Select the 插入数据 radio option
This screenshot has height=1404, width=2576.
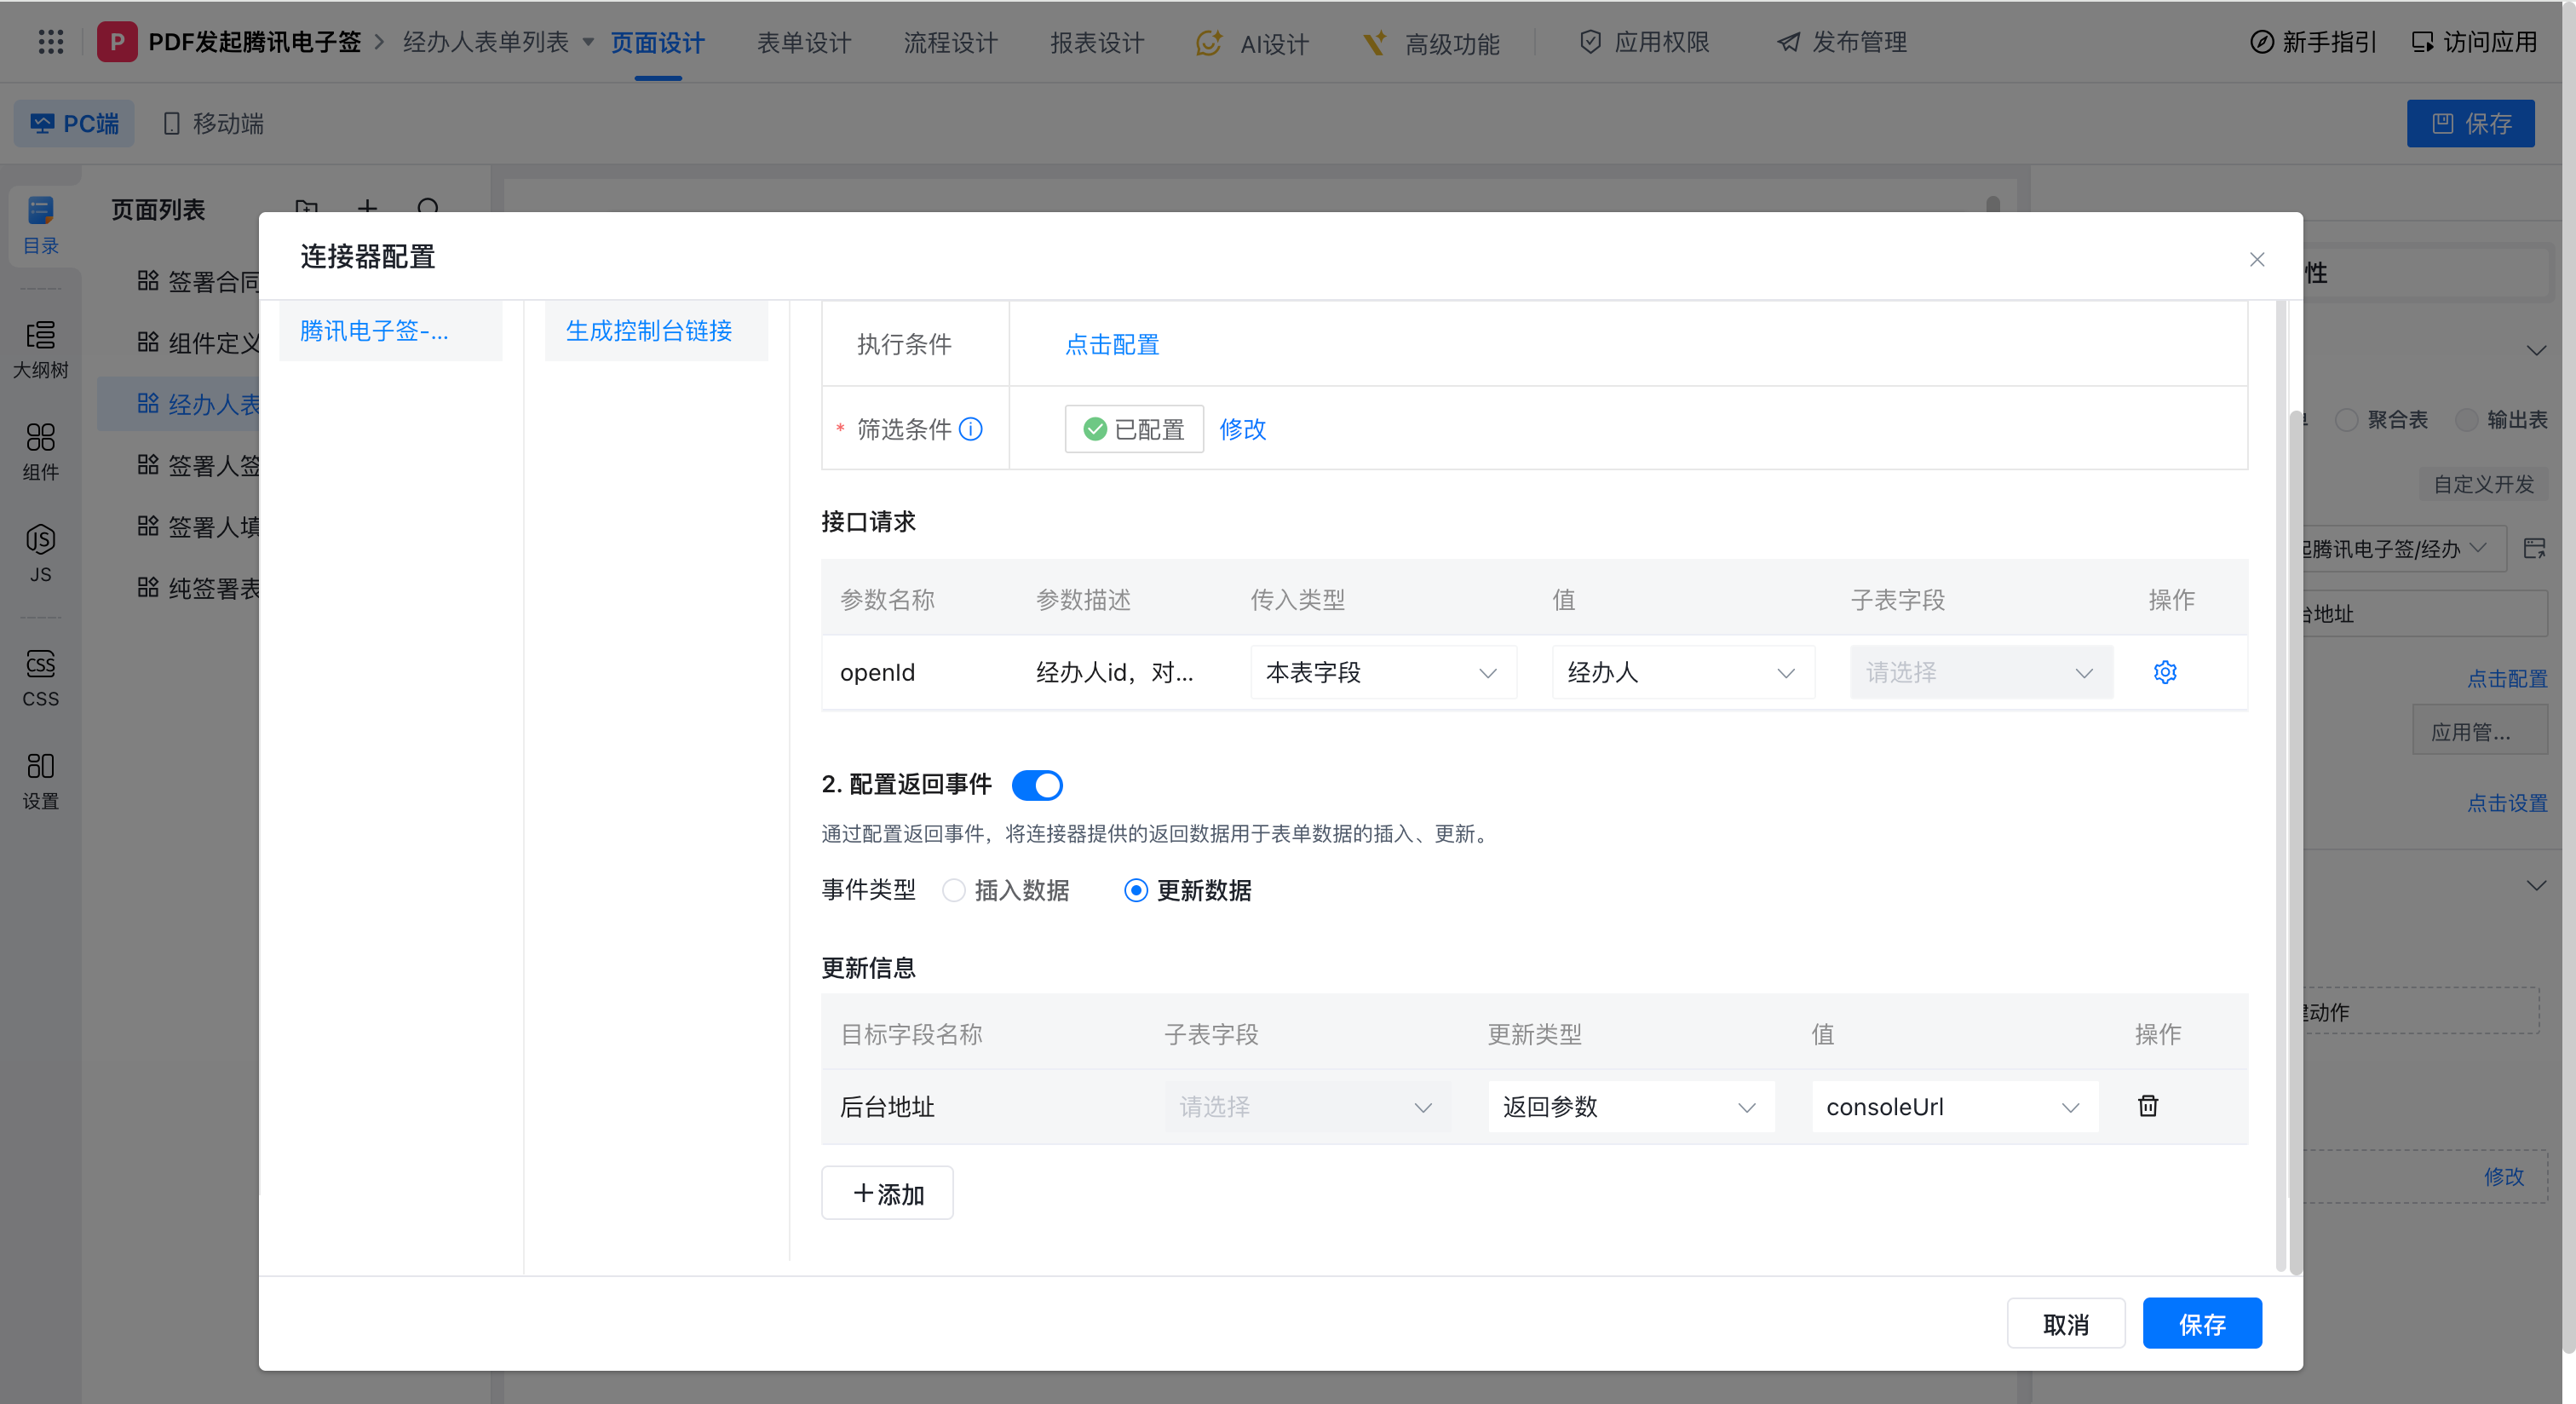point(953,890)
